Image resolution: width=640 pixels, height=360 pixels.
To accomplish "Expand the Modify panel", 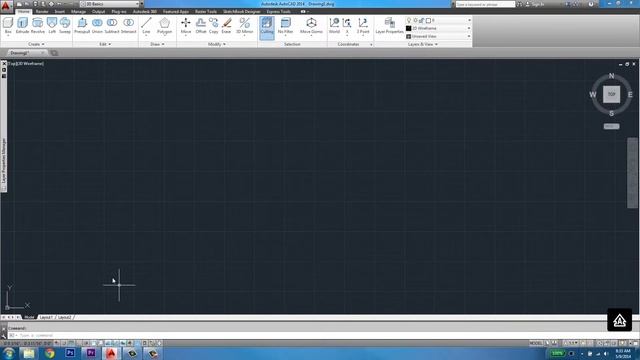I will tap(217, 44).
